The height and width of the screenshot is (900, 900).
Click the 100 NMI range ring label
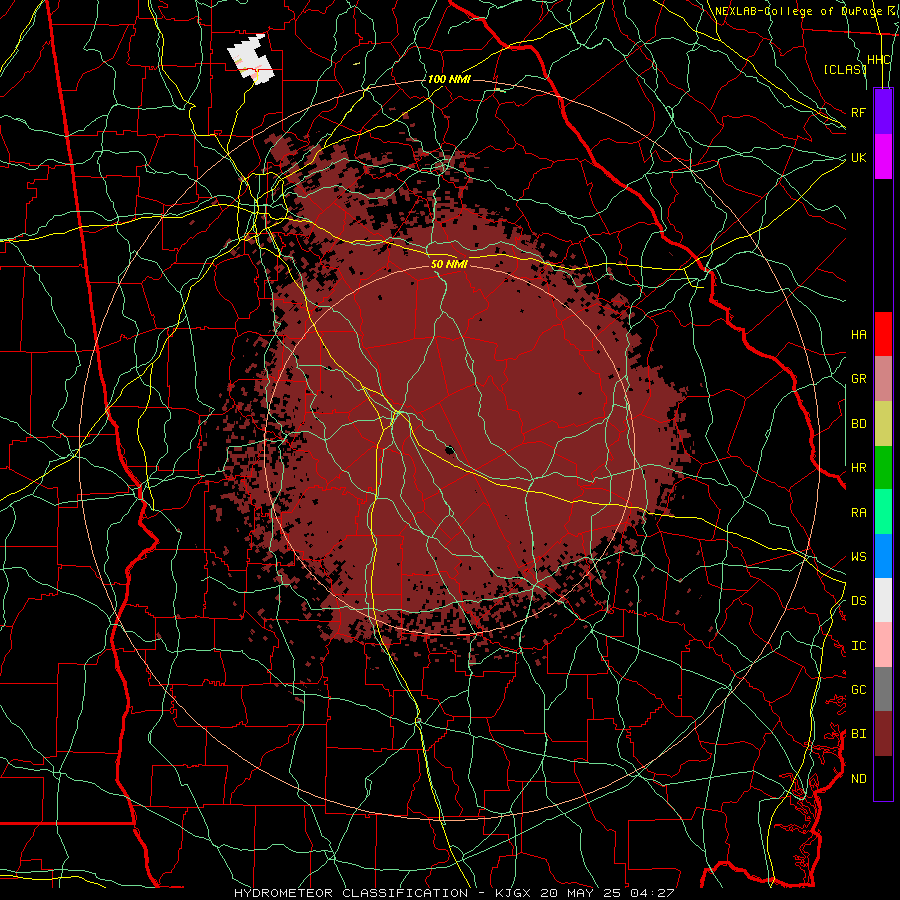449,79
